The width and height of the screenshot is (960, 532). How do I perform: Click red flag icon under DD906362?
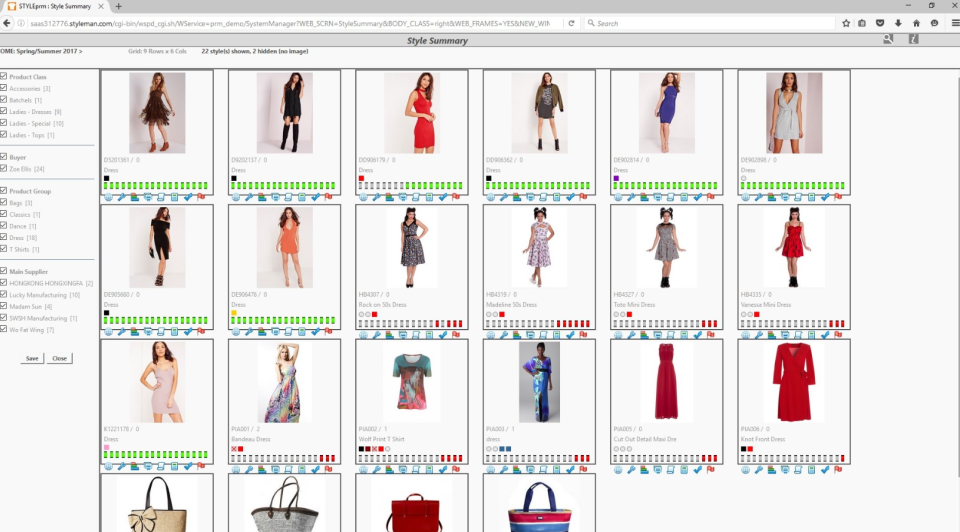click(583, 197)
